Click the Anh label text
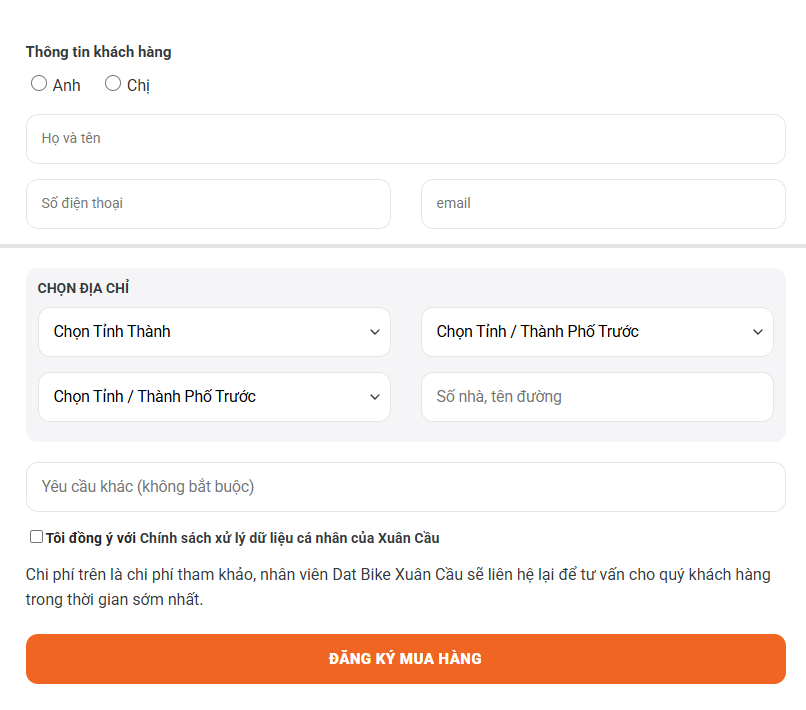This screenshot has width=806, height=710. point(67,85)
